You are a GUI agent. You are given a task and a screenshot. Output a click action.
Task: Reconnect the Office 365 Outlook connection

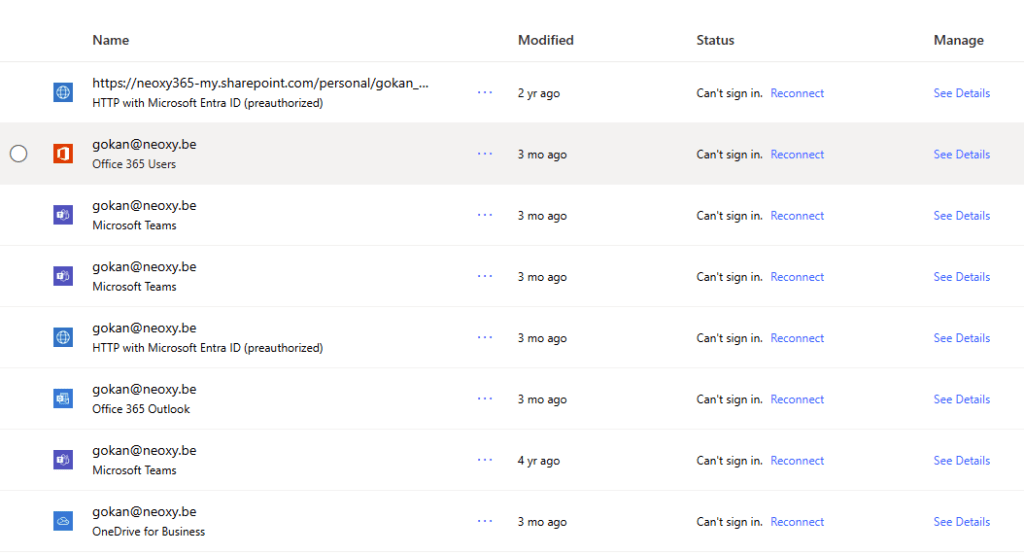797,399
